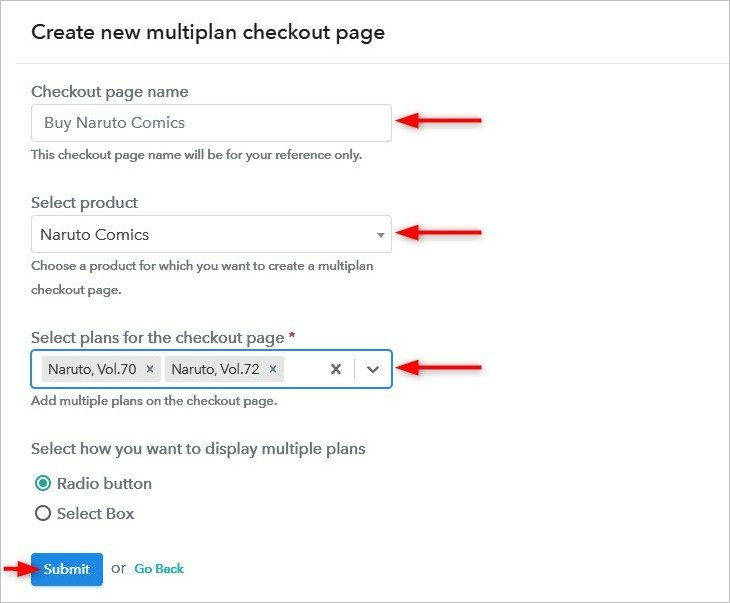Click the 'Select product' label
Screen dimensions: 730x603
coord(84,203)
